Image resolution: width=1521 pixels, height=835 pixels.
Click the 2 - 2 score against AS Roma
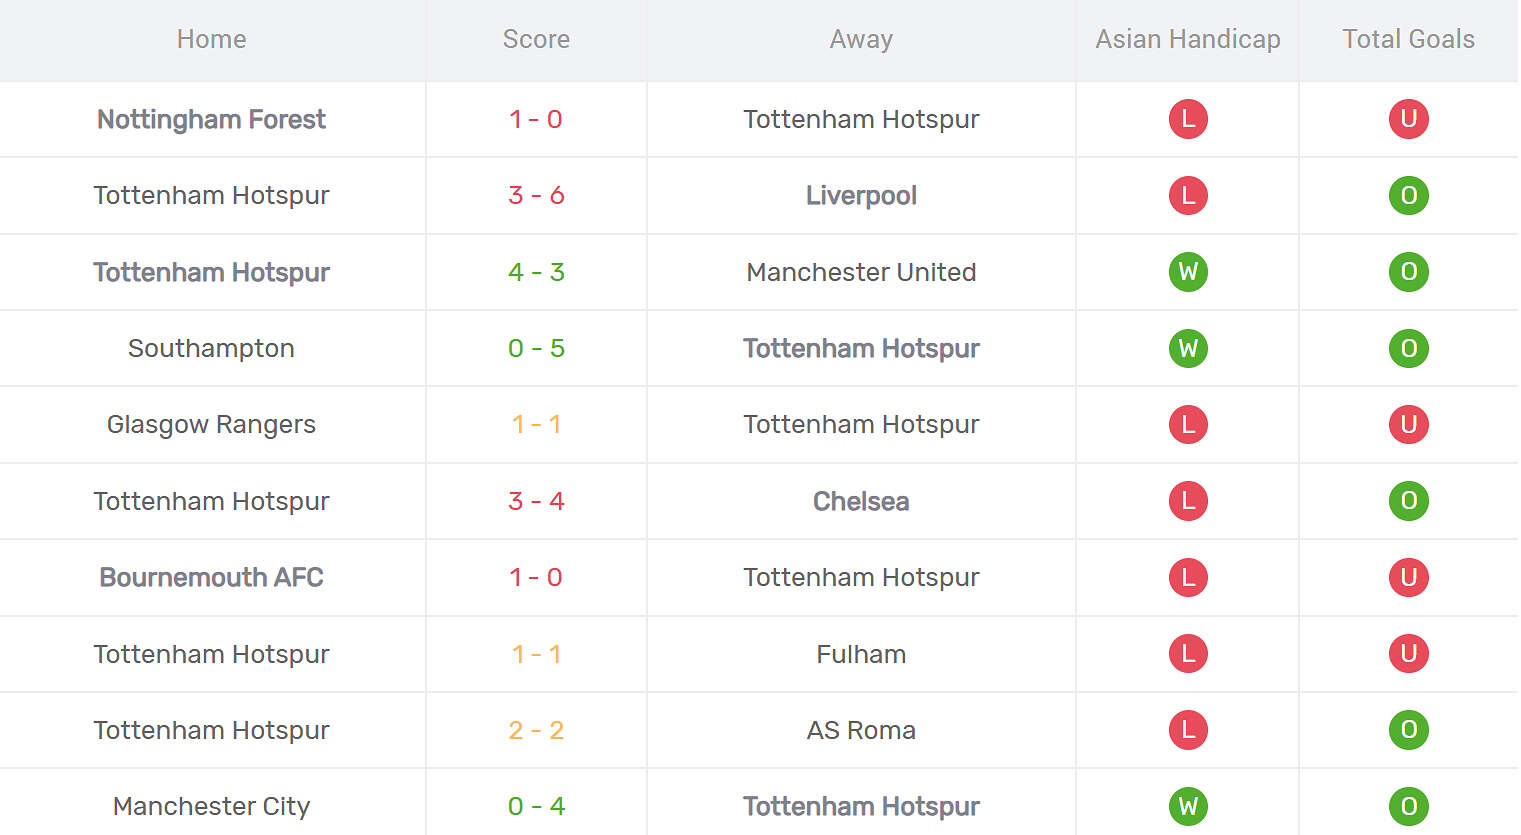[x=536, y=730]
